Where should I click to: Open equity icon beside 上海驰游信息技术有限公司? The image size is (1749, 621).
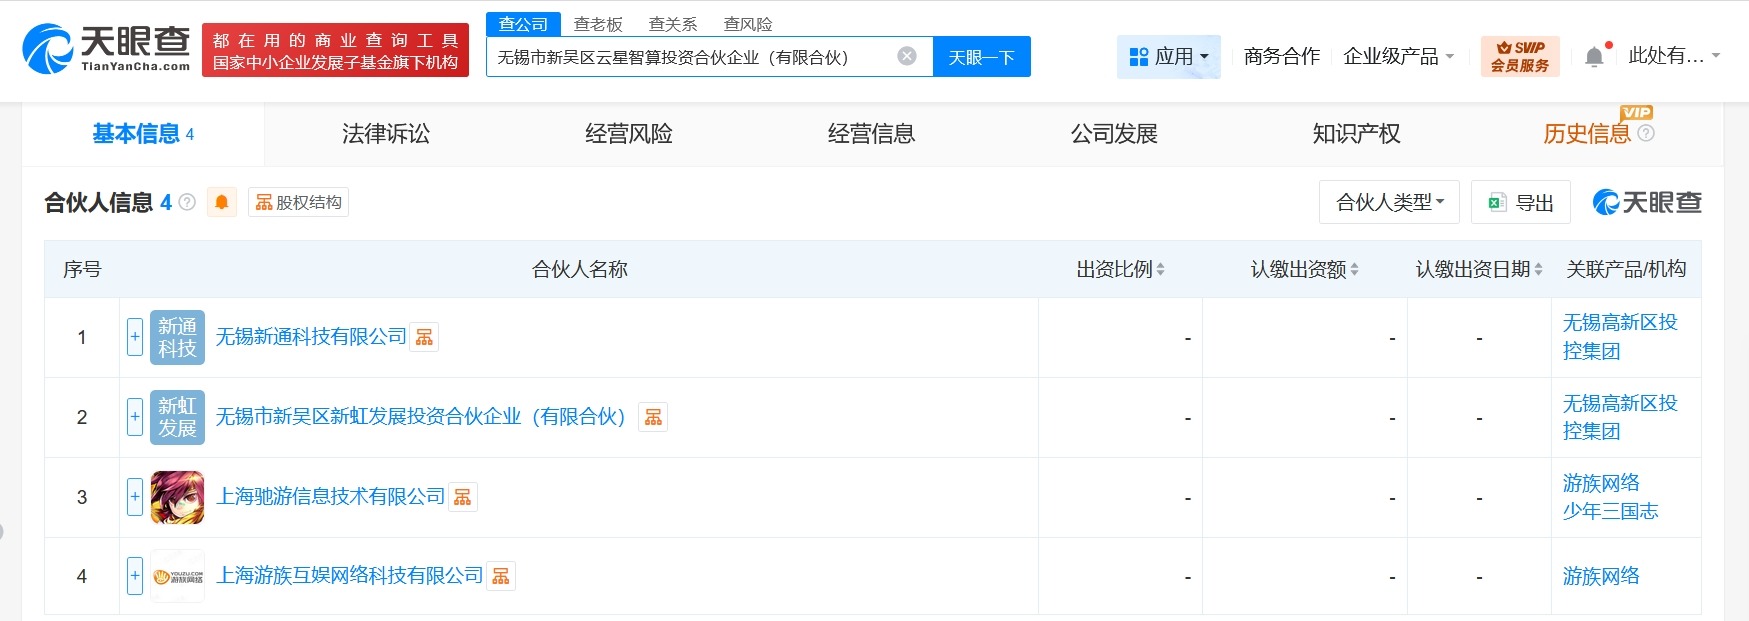463,496
